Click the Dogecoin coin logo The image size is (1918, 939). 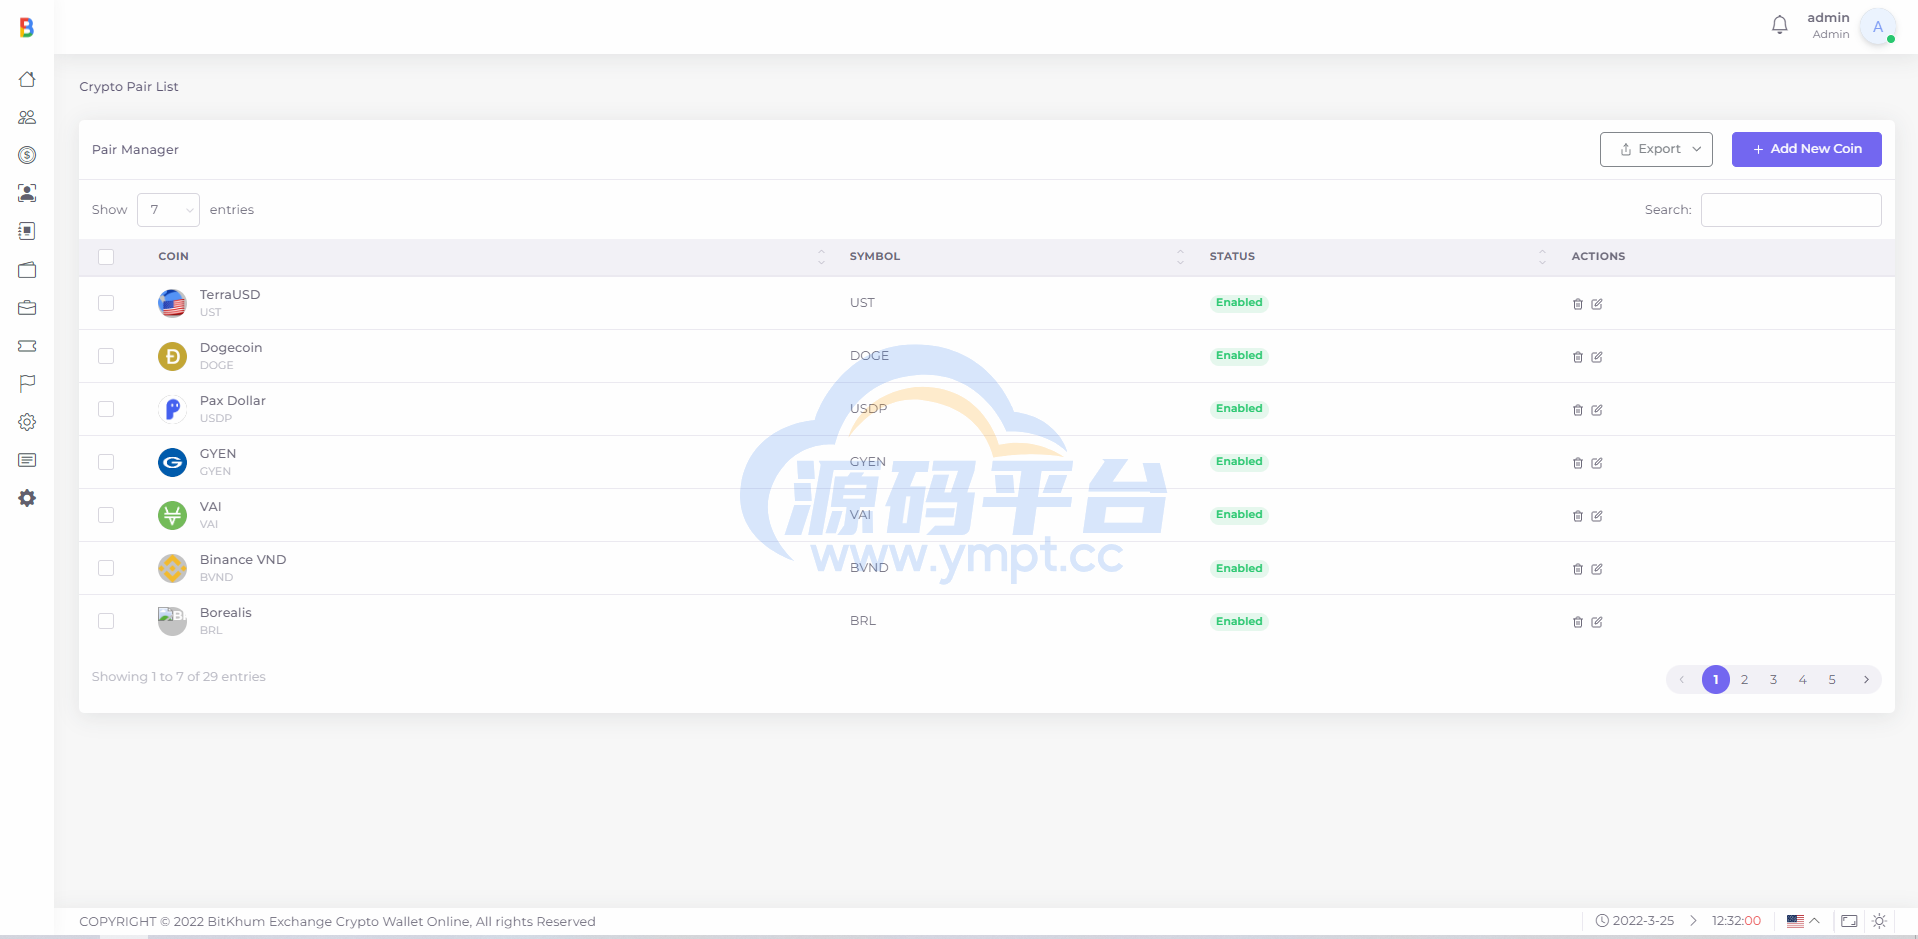pyautogui.click(x=172, y=356)
